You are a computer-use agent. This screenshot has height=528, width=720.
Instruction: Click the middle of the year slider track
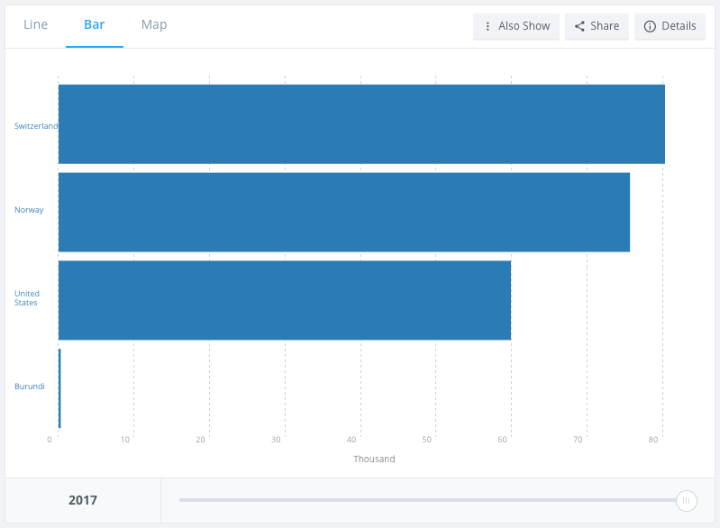428,500
